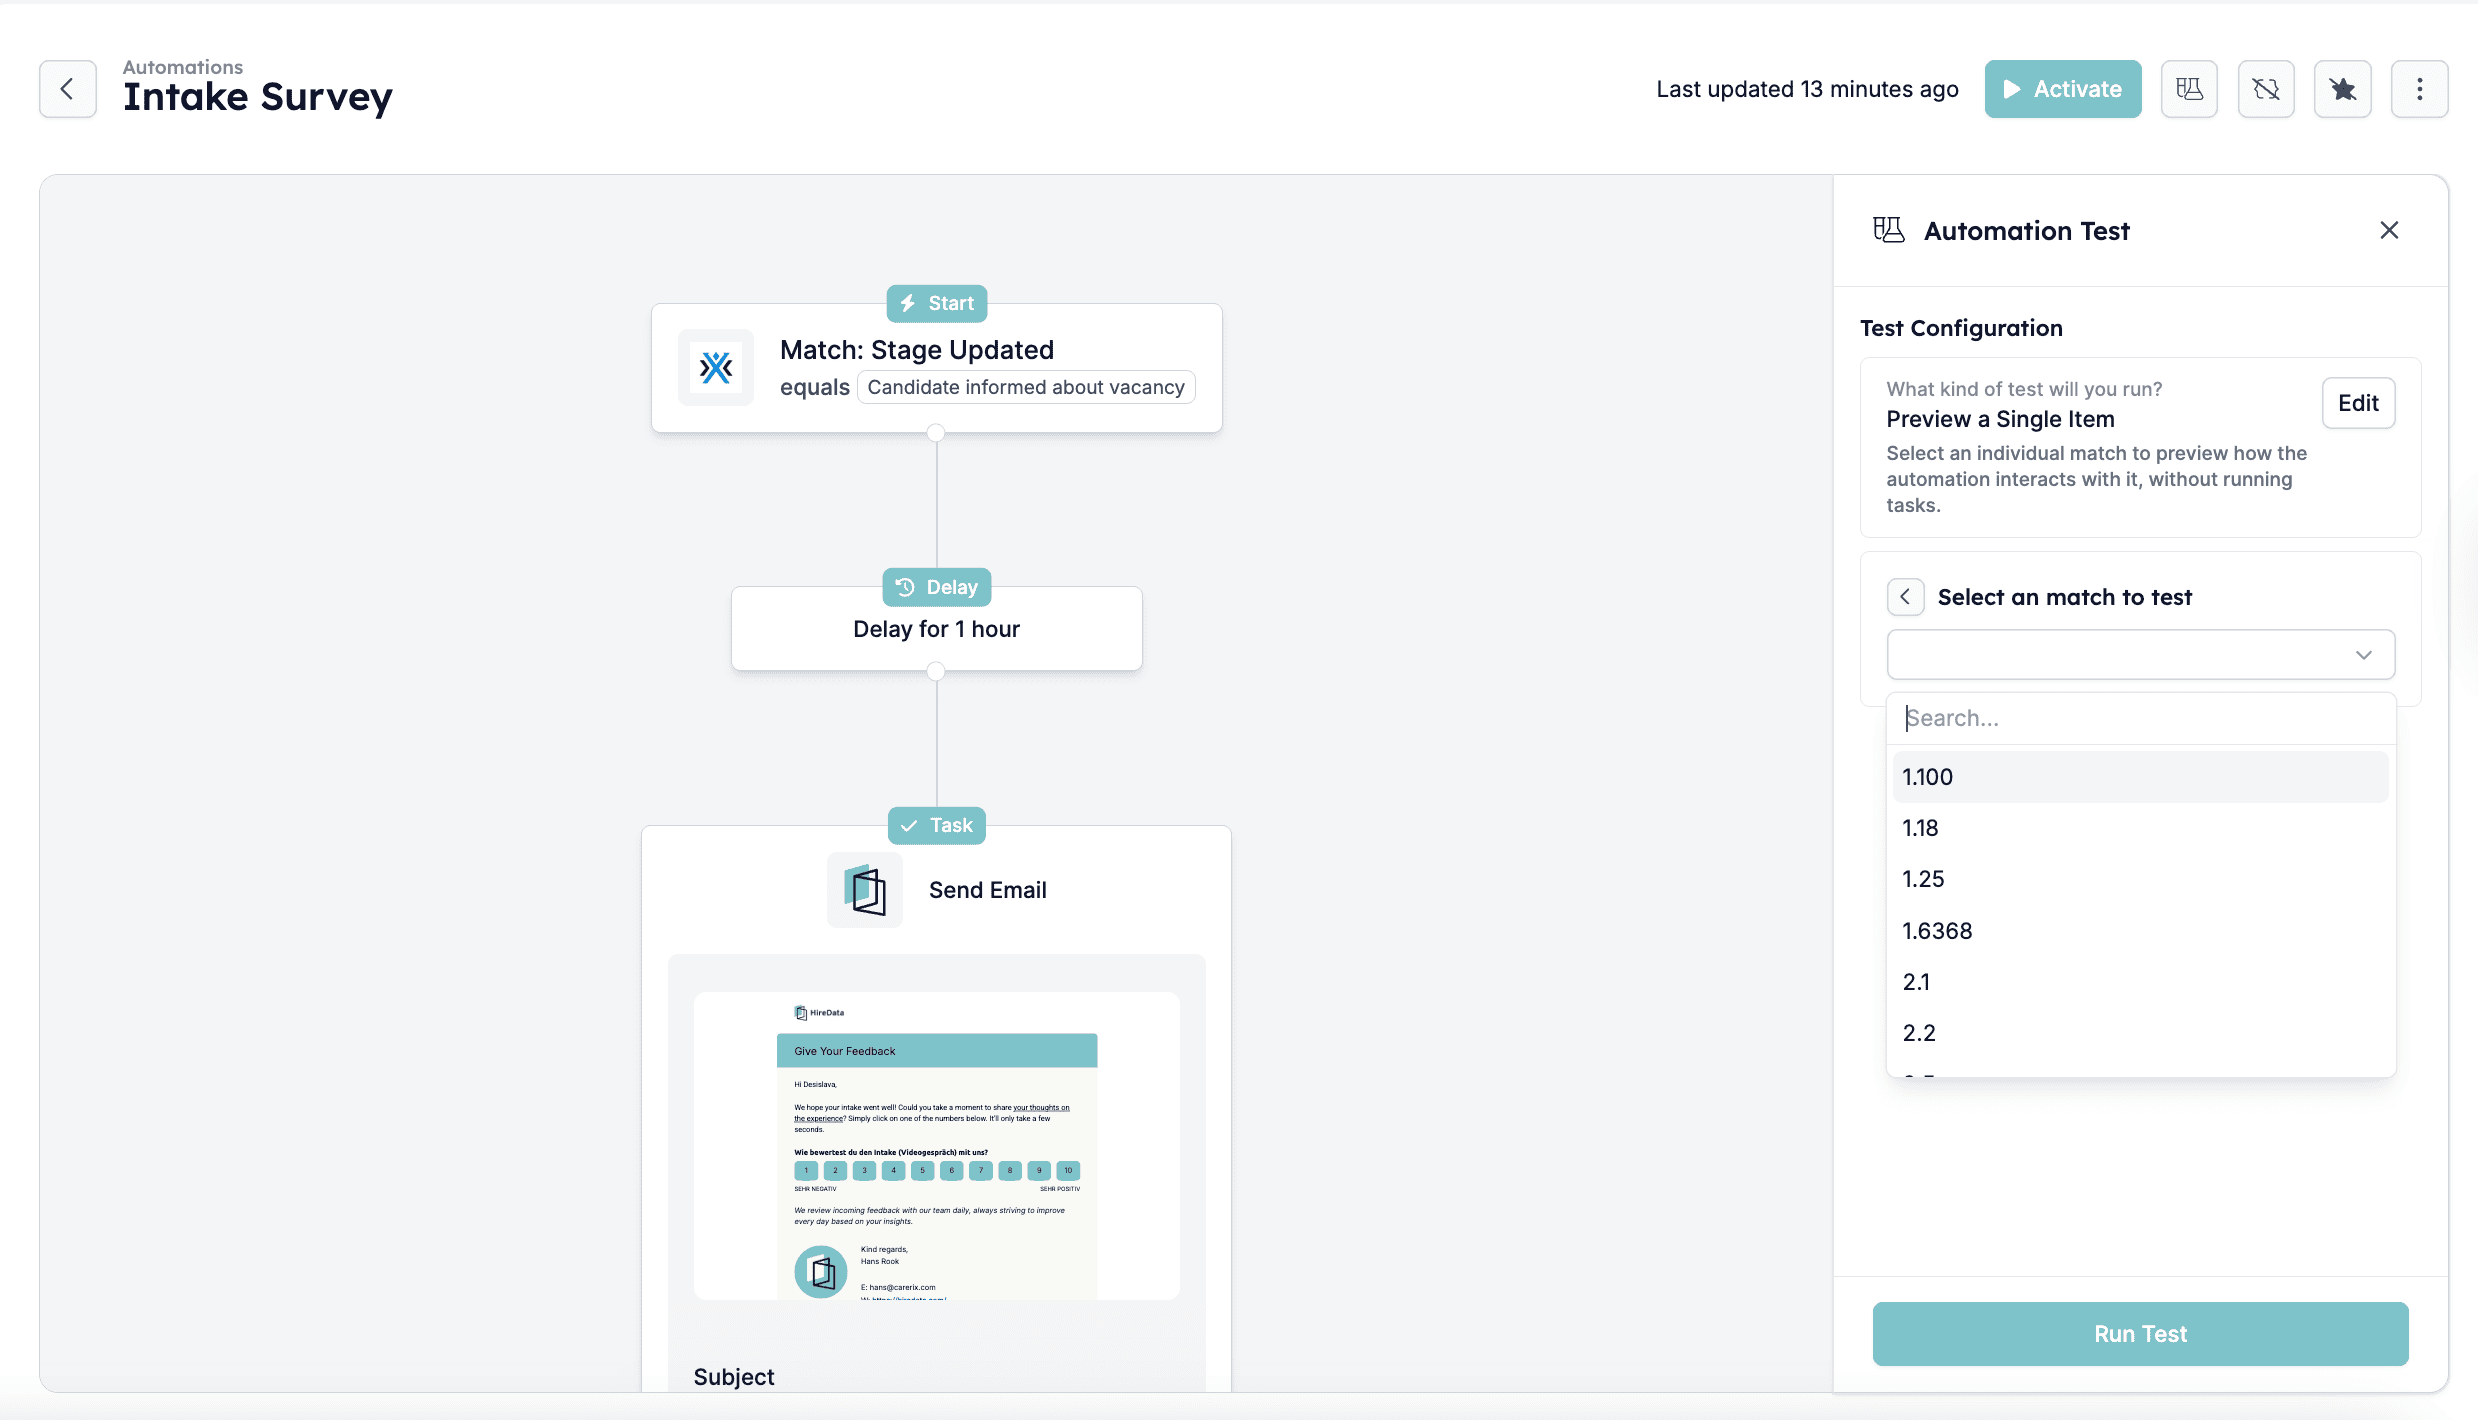Choose match 2.2 from the list
The width and height of the screenshot is (2478, 1420).
pyautogui.click(x=2140, y=1033)
